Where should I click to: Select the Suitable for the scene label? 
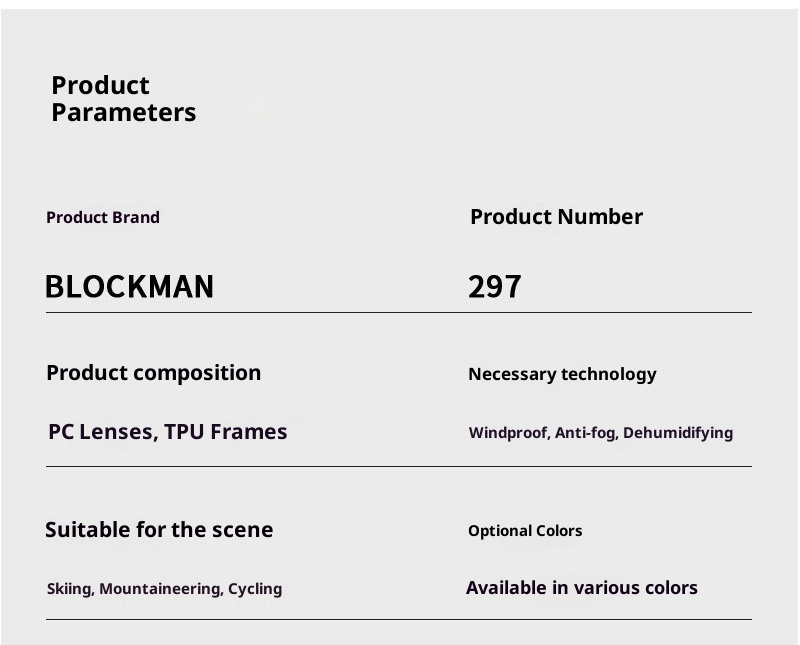point(159,530)
